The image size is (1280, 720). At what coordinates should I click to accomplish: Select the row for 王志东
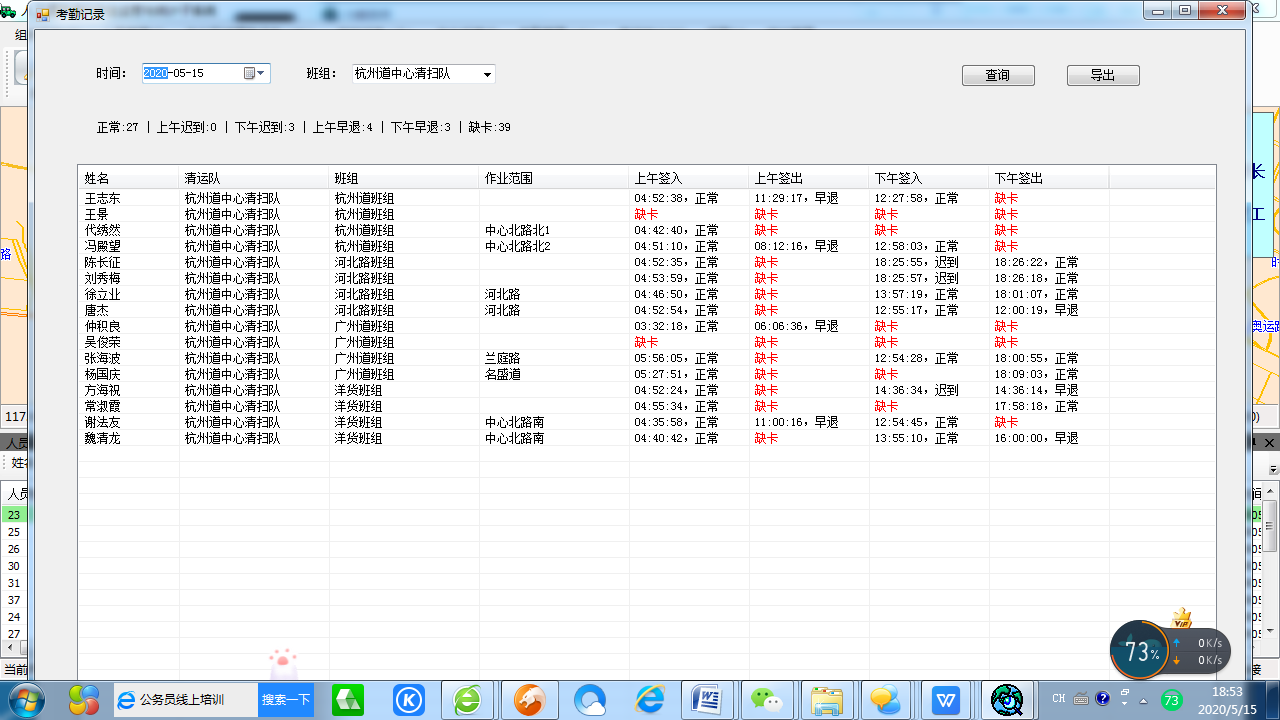tap(103, 198)
